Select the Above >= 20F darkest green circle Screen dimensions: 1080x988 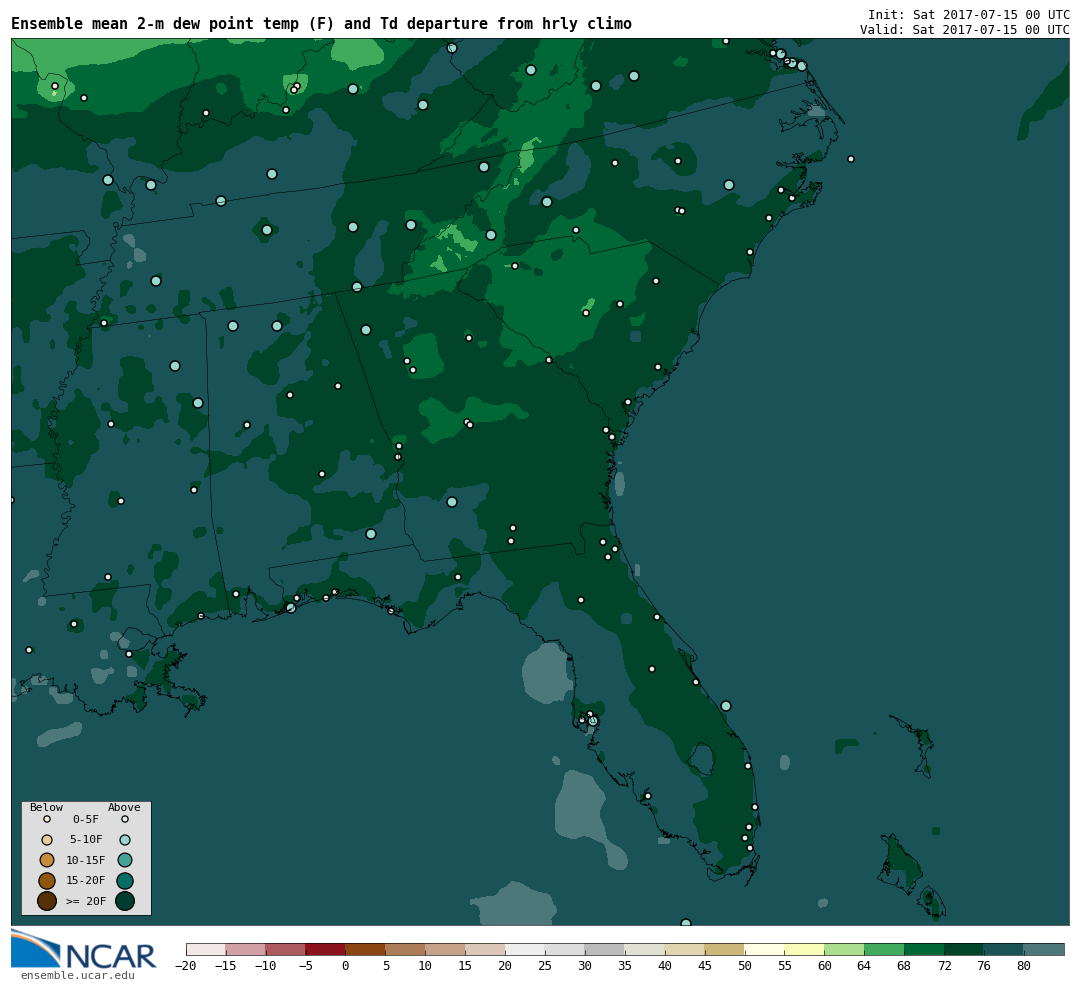pos(125,901)
